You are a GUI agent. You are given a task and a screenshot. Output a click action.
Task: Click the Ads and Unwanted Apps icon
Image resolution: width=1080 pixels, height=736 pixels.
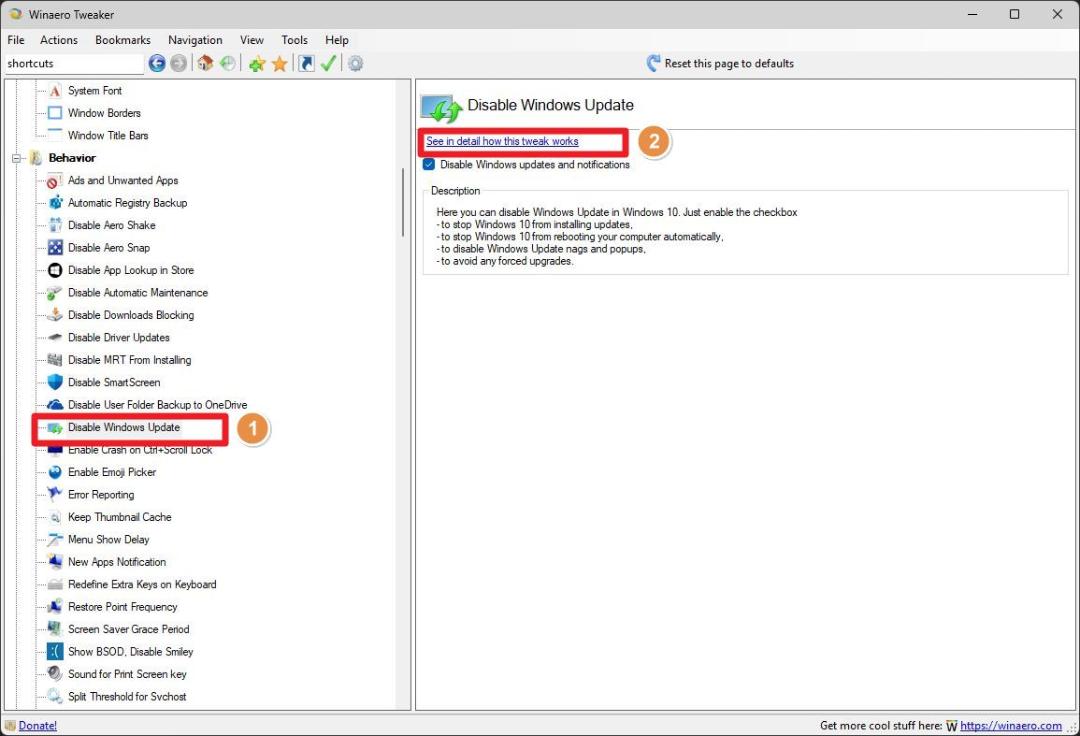click(x=55, y=180)
